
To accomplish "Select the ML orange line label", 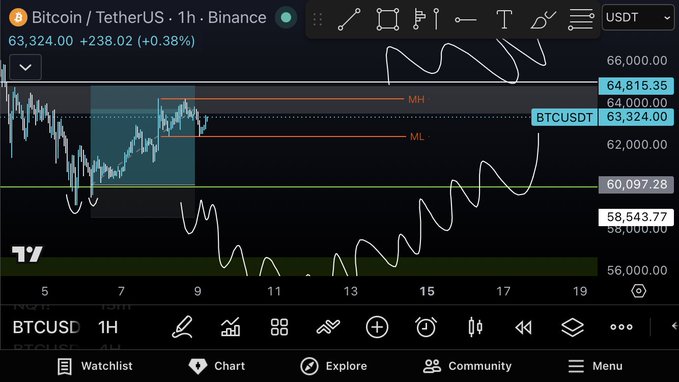I will click(417, 137).
